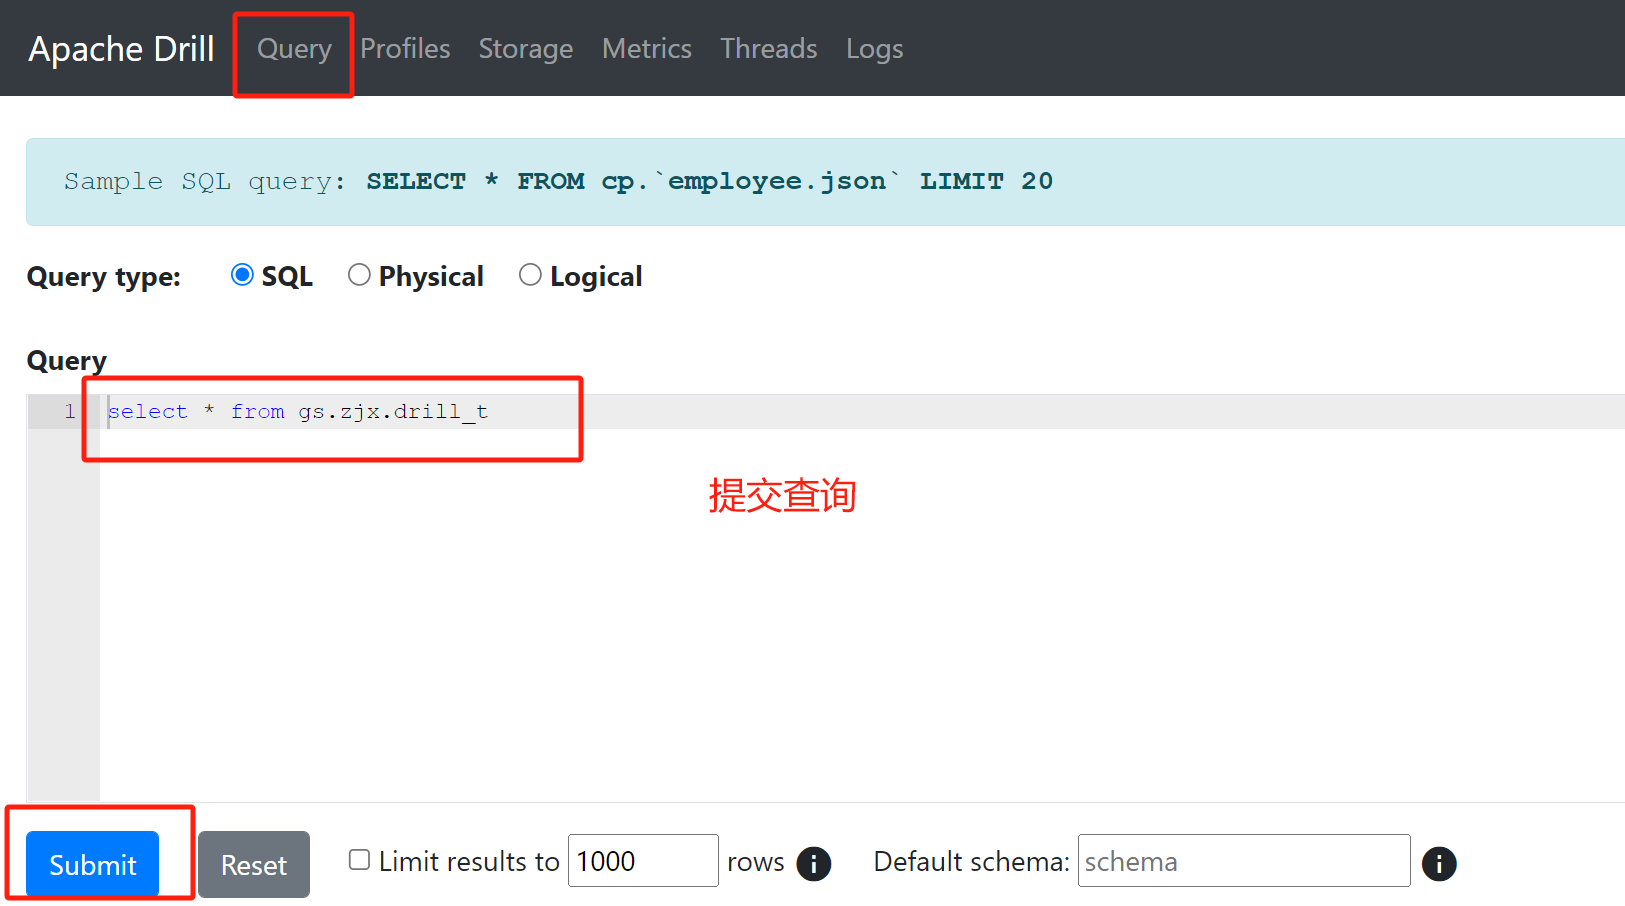Click the Submit button to run query

(x=91, y=864)
